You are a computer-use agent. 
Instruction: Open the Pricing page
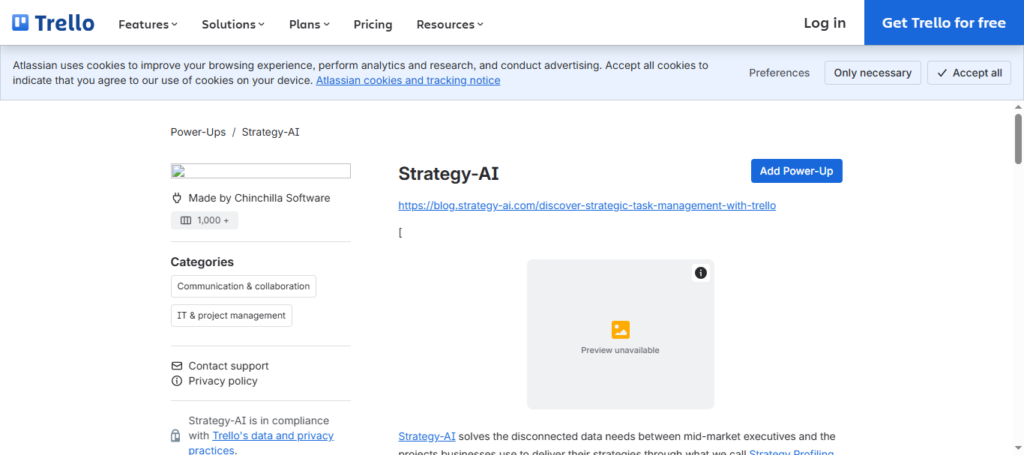373,24
